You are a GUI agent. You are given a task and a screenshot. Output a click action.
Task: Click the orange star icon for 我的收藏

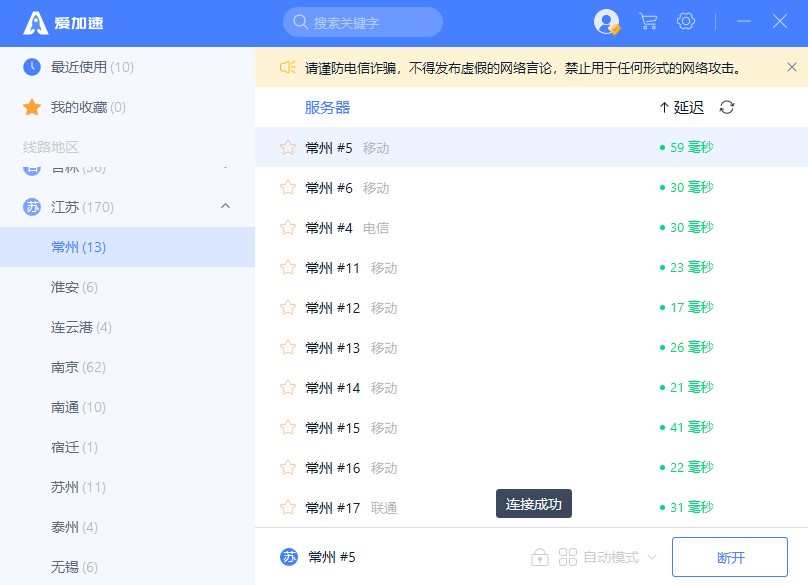coord(32,107)
